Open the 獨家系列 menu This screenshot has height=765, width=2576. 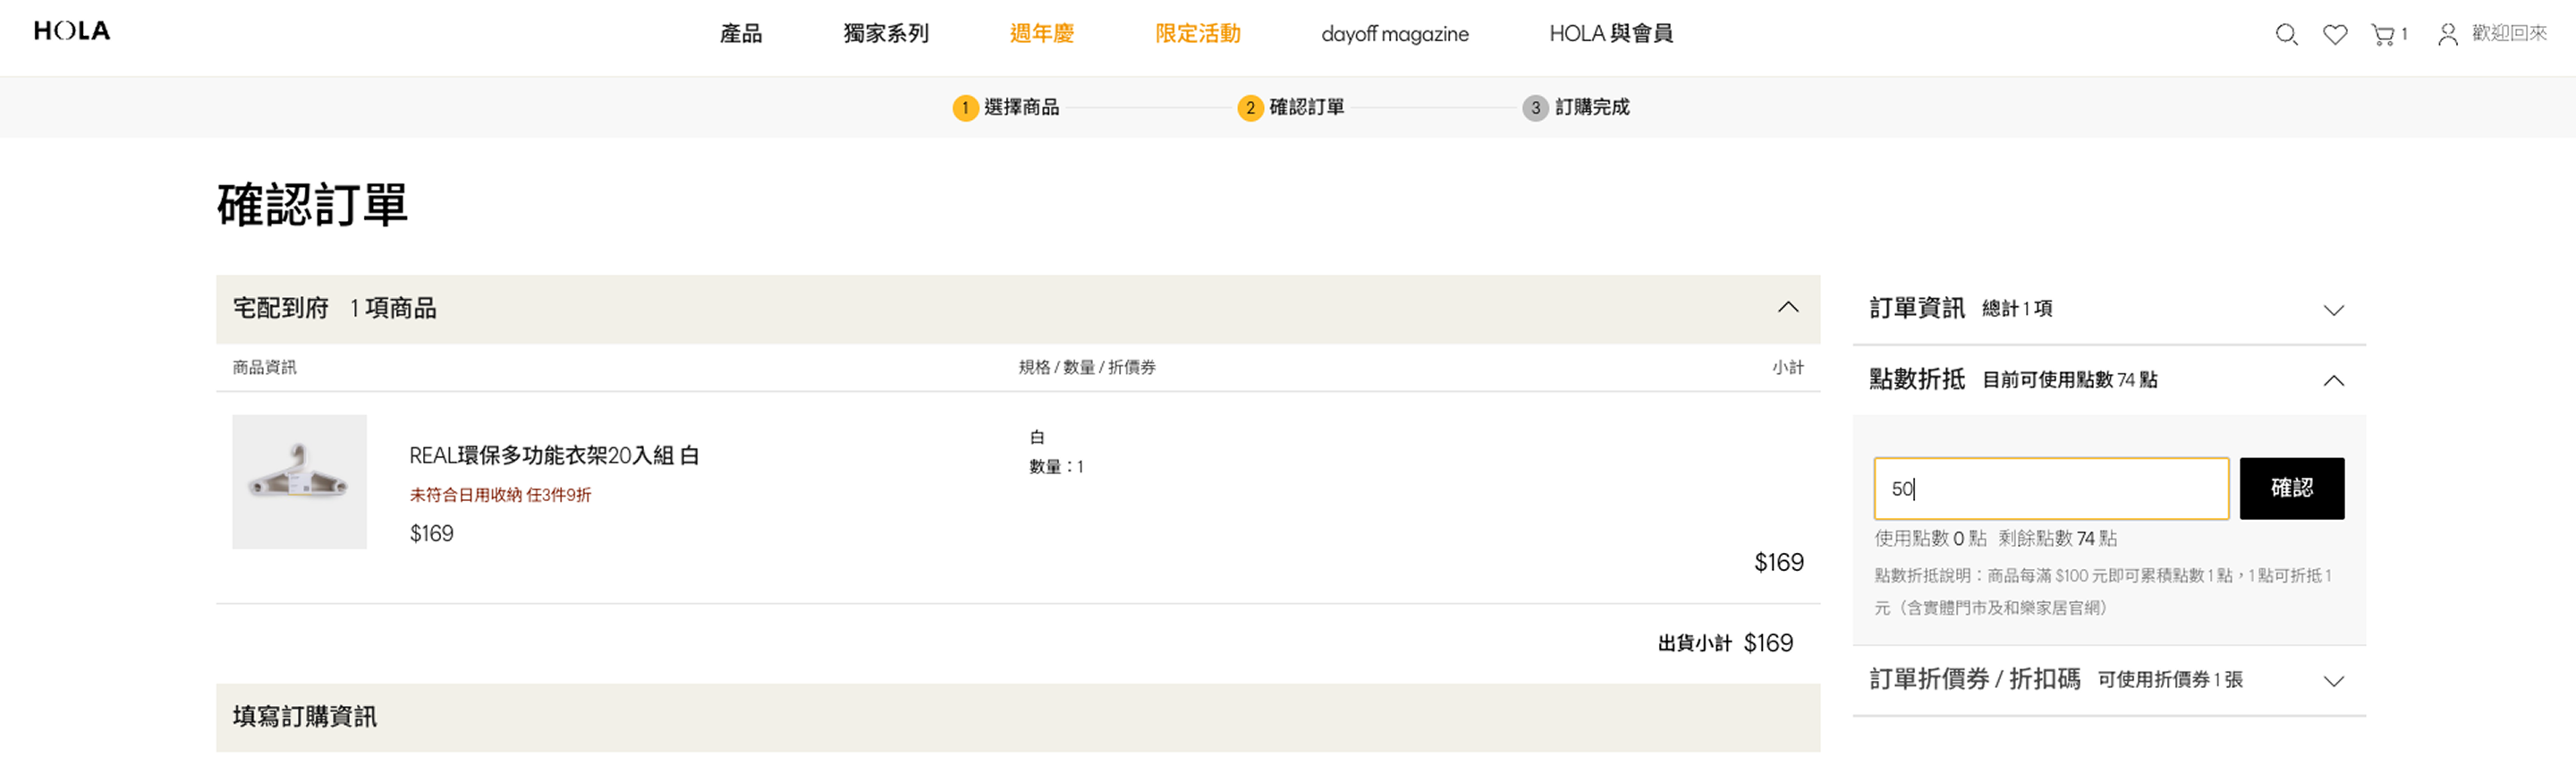[885, 34]
